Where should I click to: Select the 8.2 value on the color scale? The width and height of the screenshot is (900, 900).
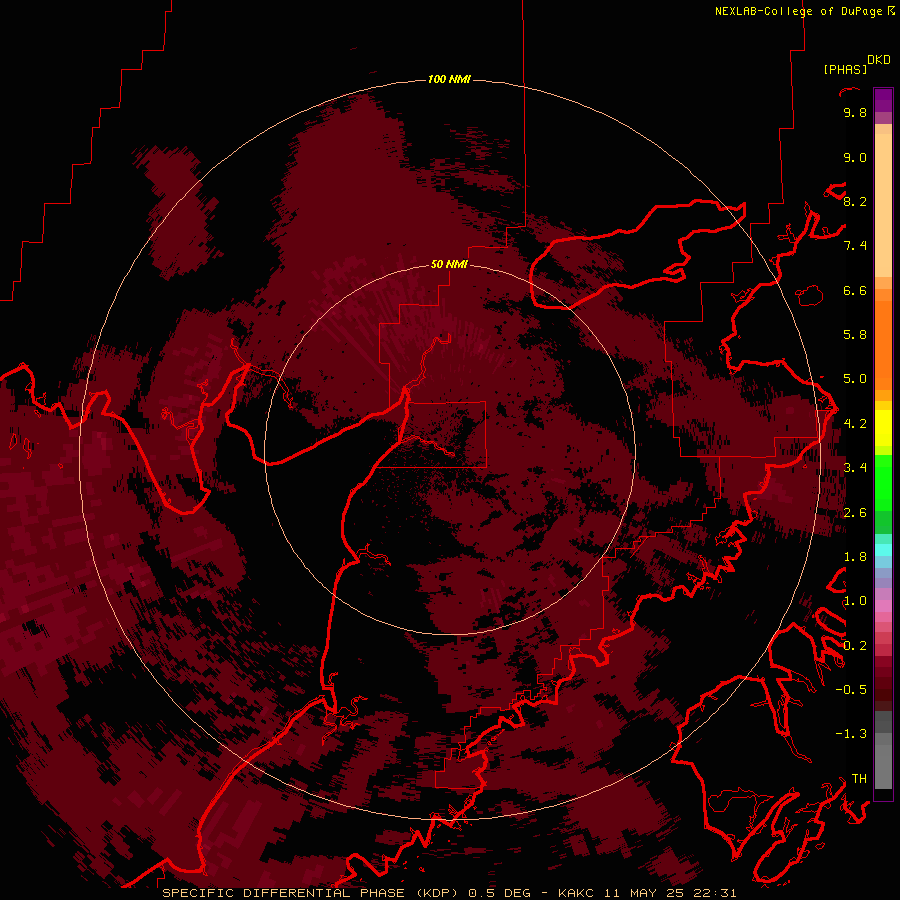(855, 201)
